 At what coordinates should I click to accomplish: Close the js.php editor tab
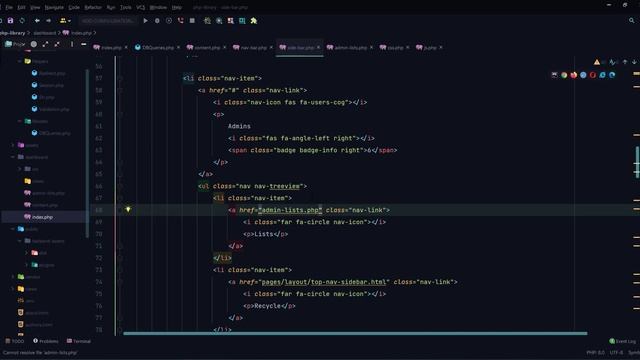coord(441,48)
